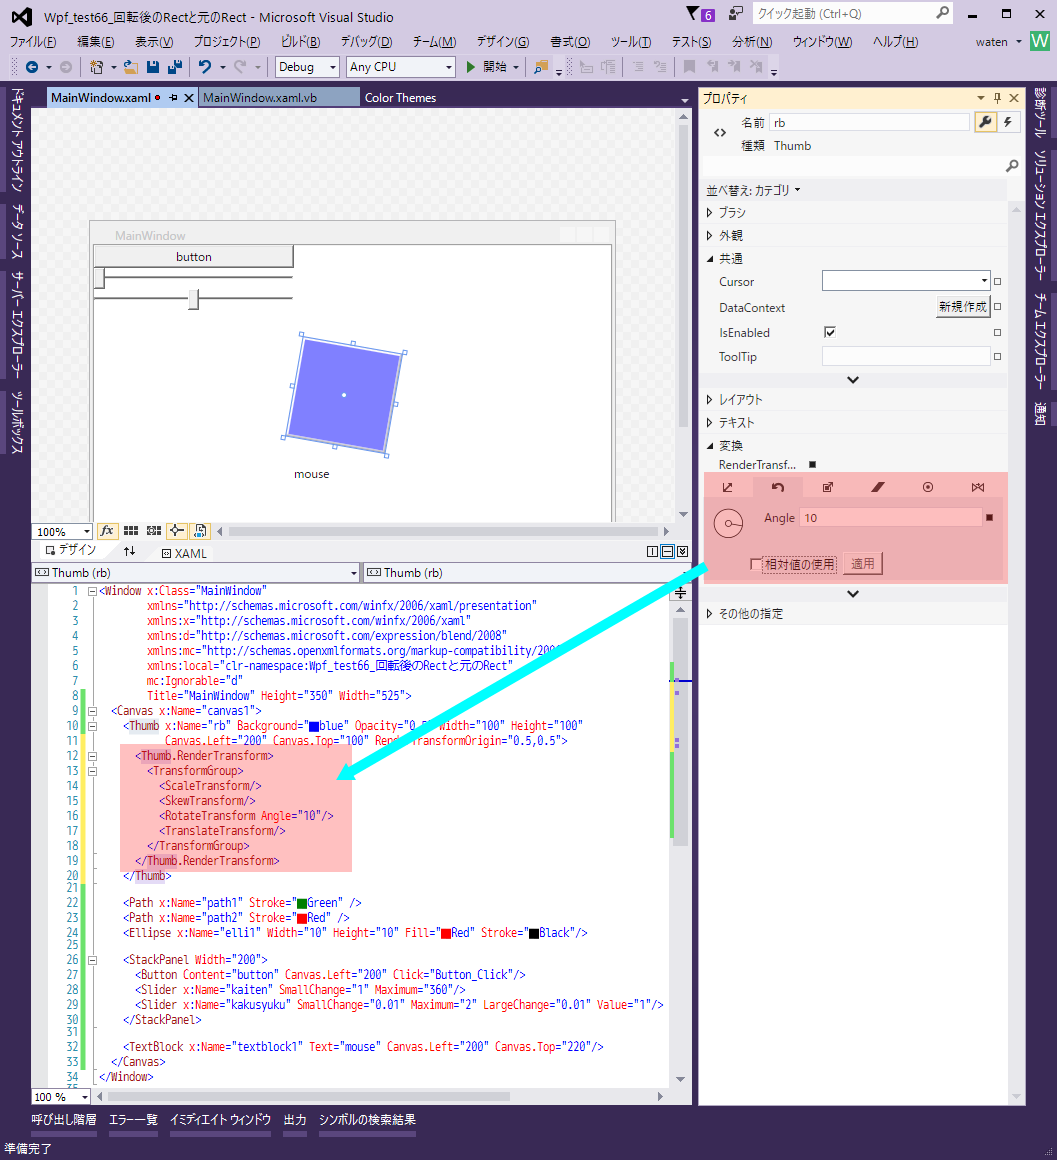Click the DataContext 新規作成 button
Screen dimensions: 1057x1160
963,307
